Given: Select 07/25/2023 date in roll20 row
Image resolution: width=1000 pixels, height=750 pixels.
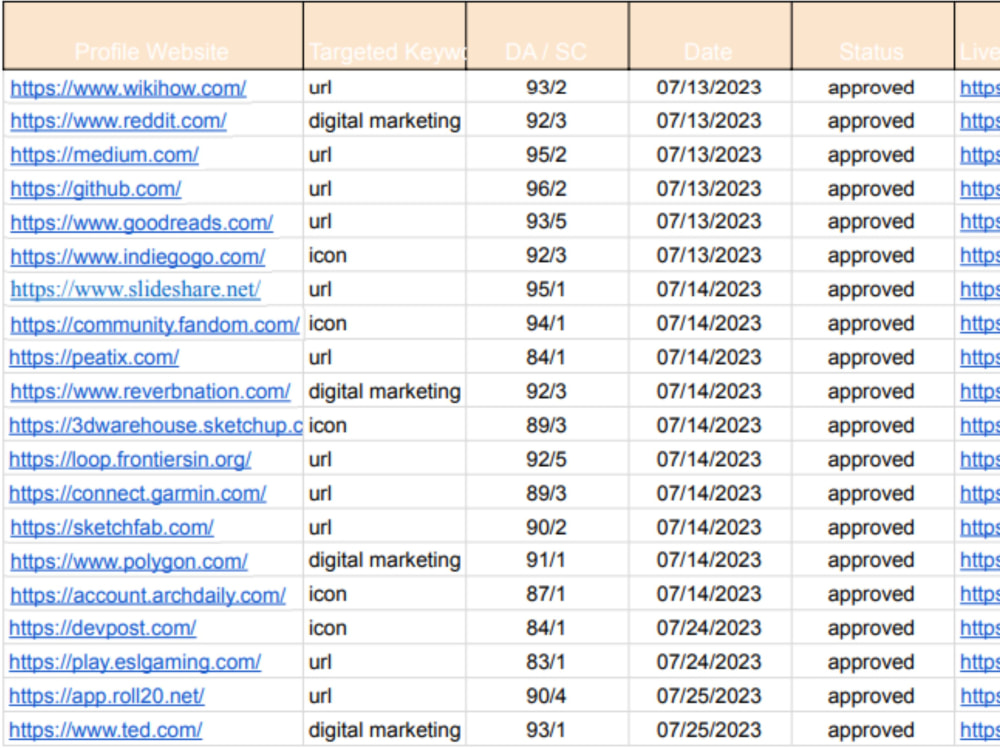Looking at the screenshot, I should 709,696.
